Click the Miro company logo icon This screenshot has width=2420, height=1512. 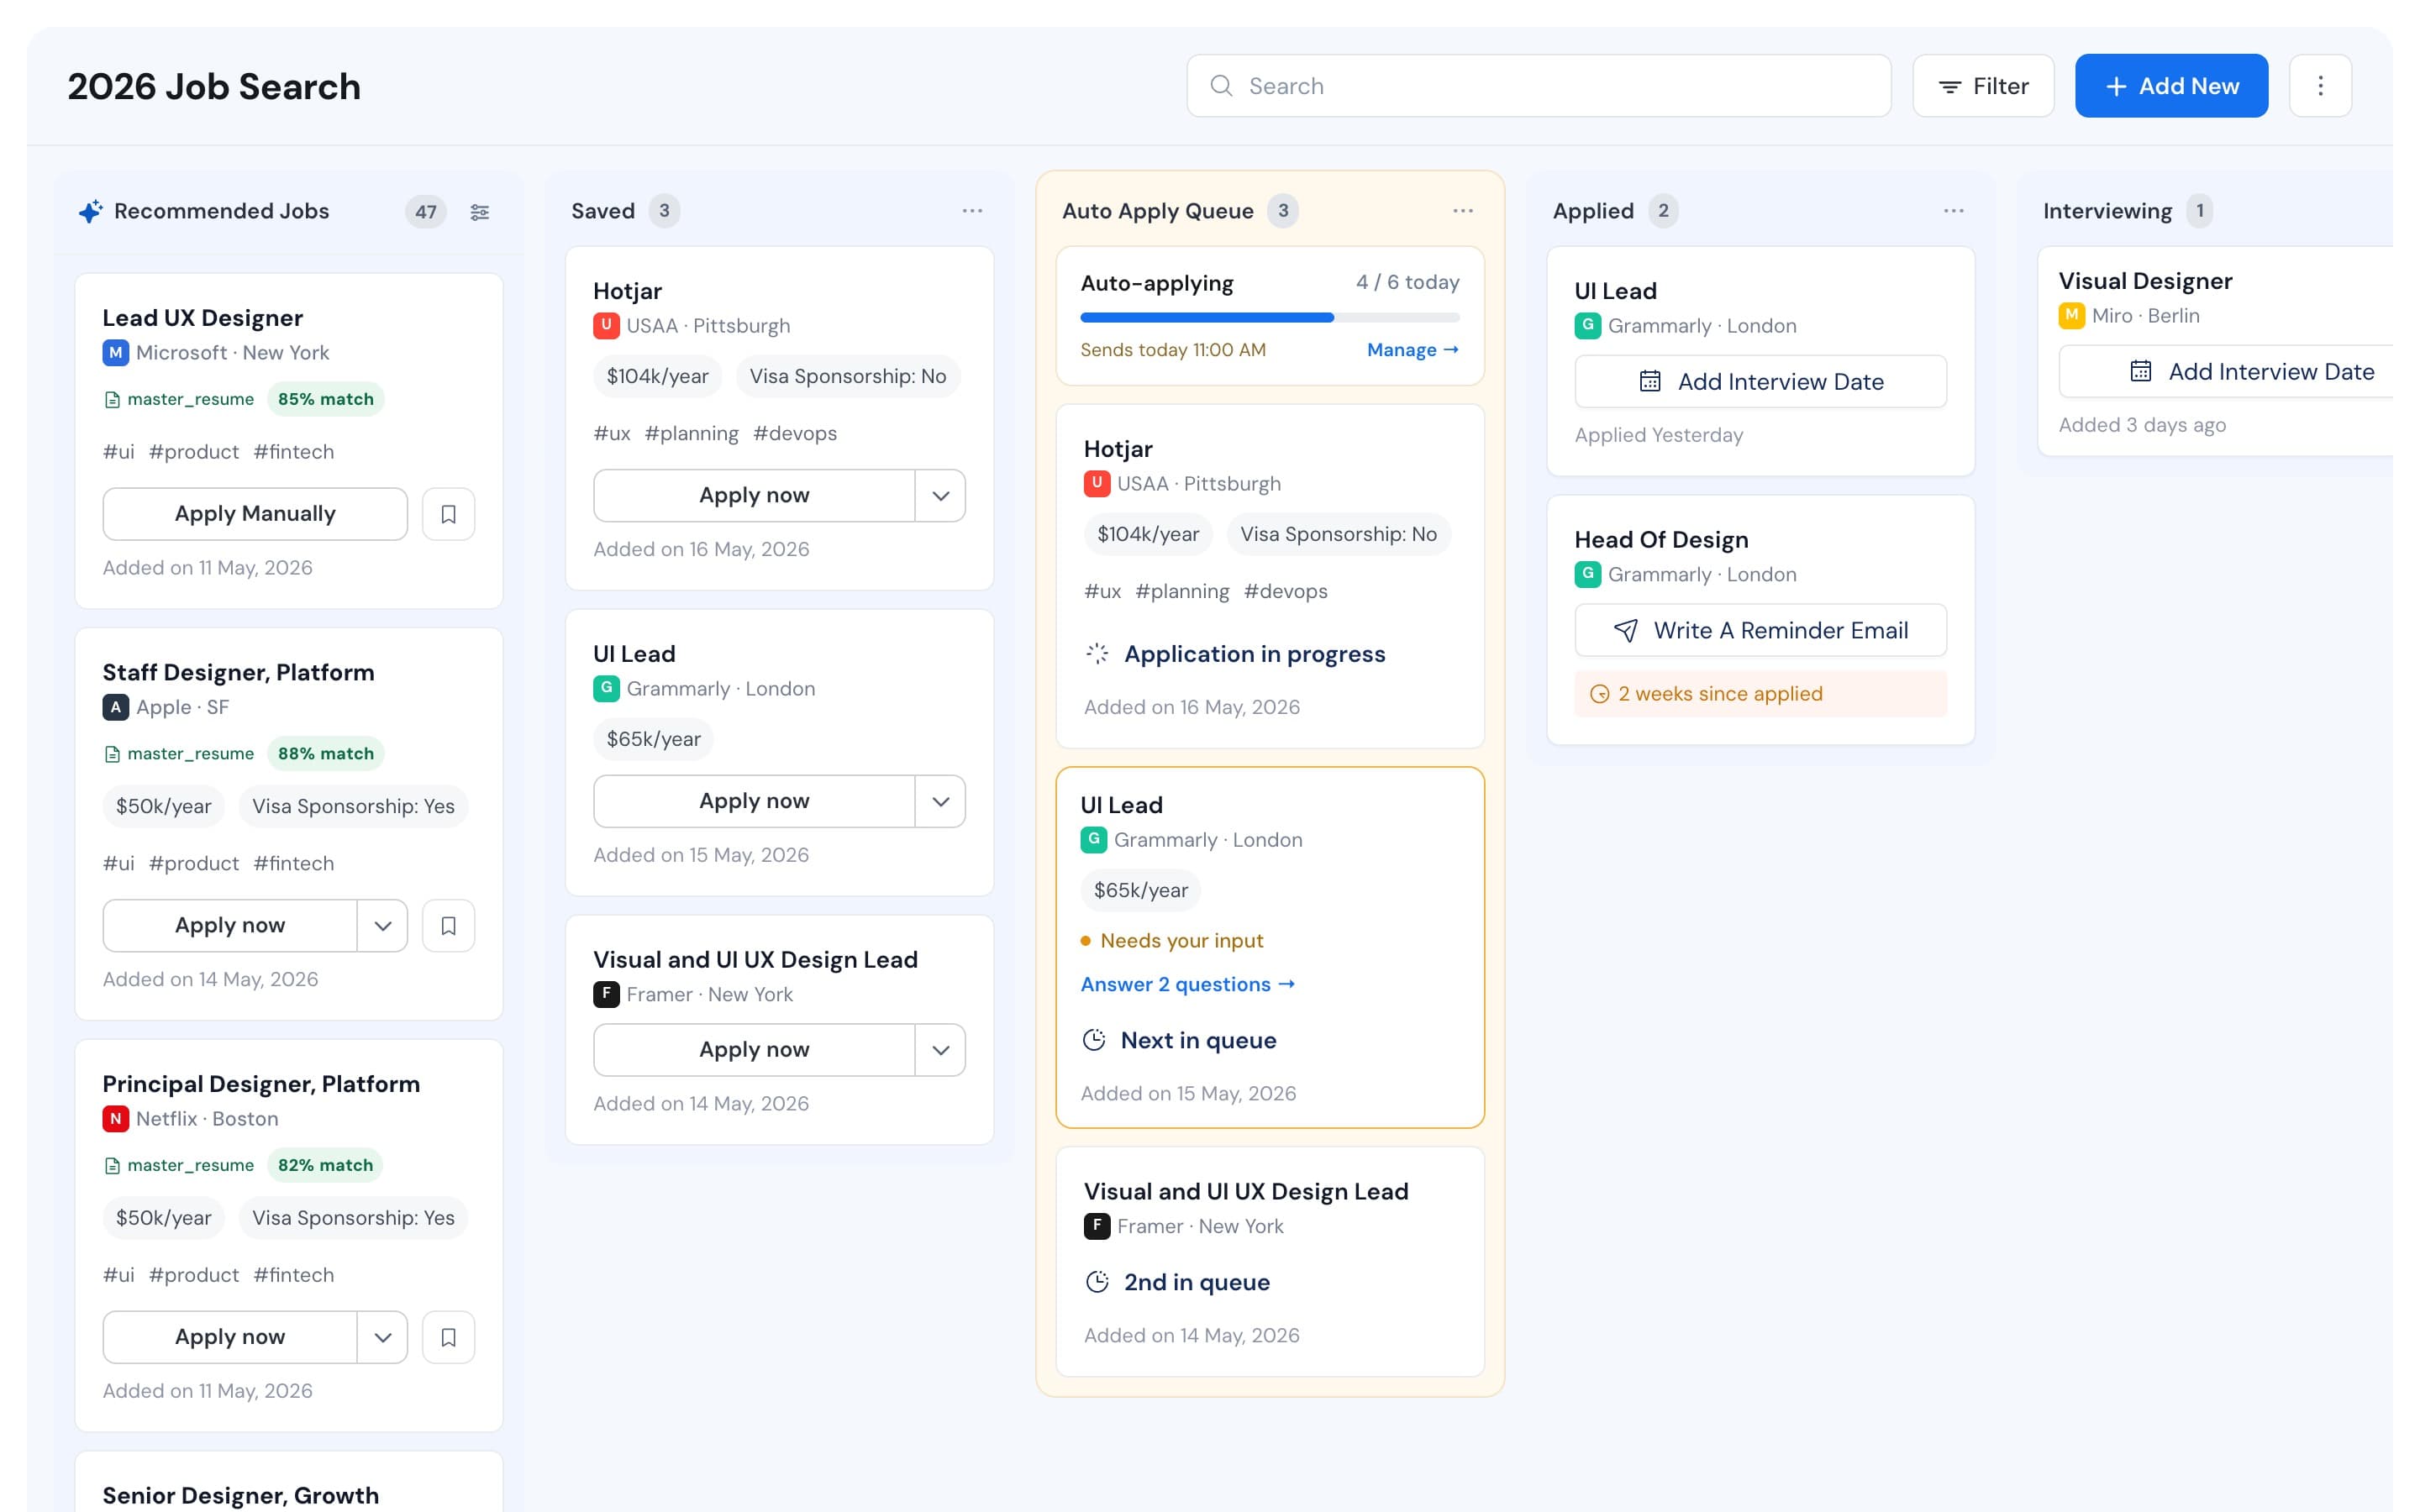pos(2072,316)
